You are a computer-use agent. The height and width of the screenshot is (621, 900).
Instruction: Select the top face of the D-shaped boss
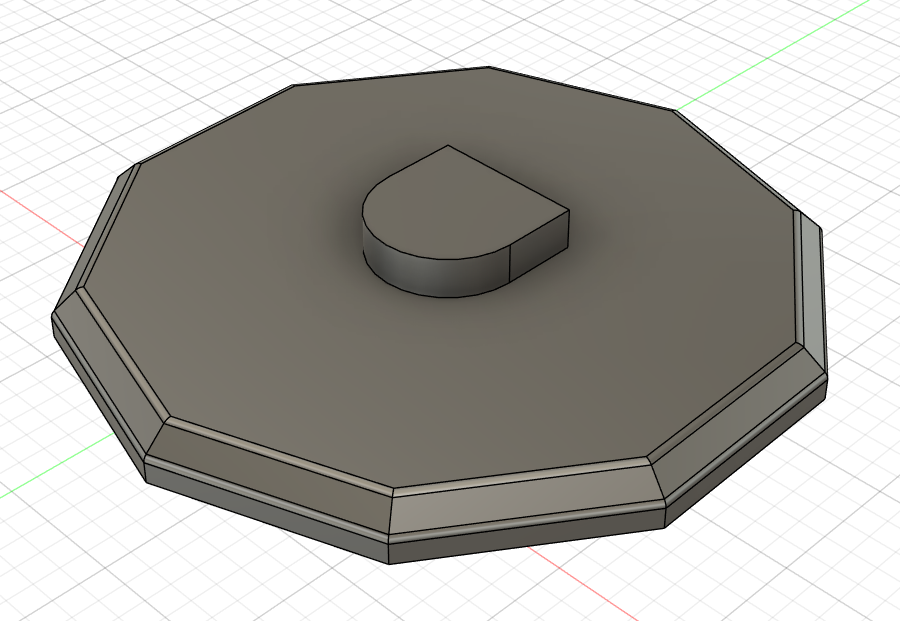(459, 204)
